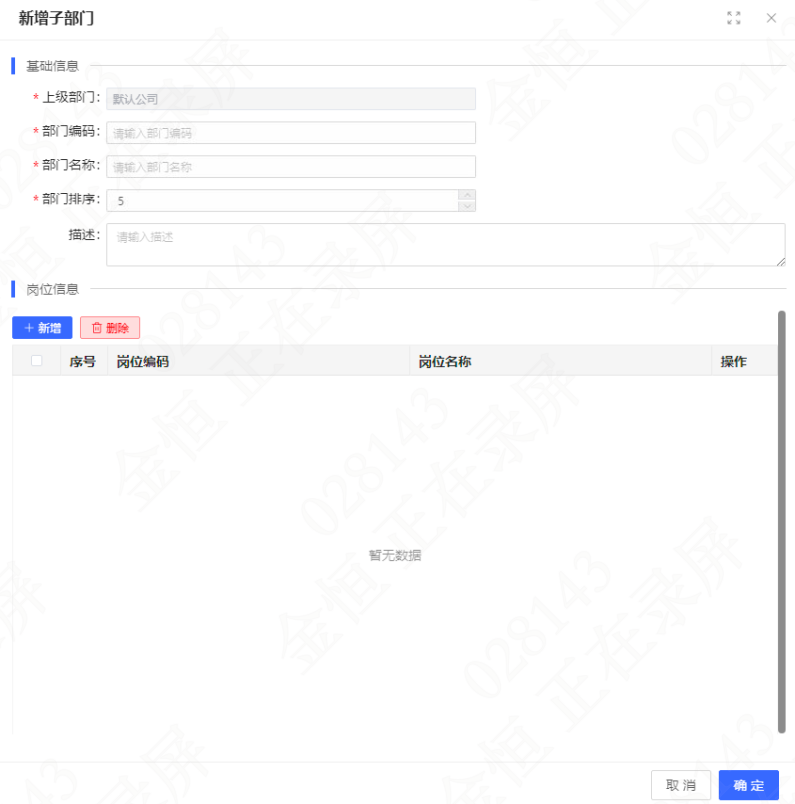The height and width of the screenshot is (804, 795).
Task: Click the 部门排序 number field
Action: 282,200
